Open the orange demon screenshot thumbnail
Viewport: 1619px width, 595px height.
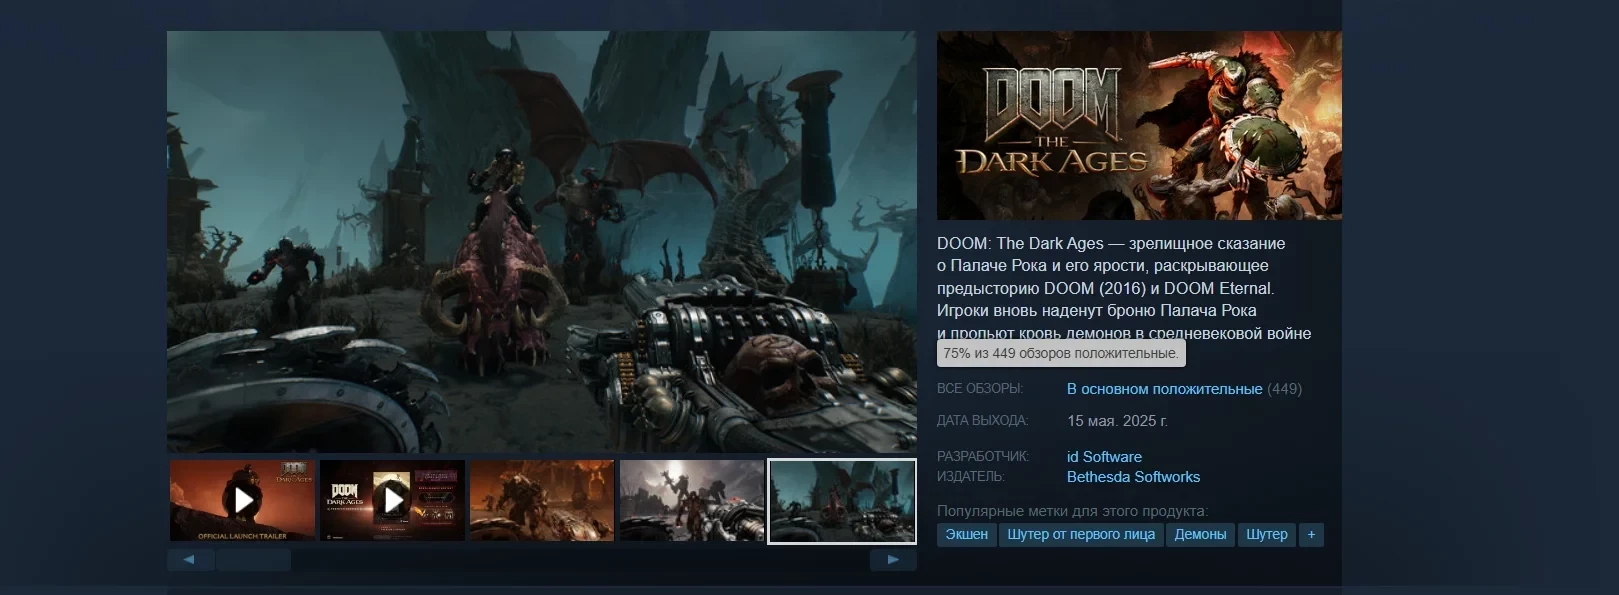[x=542, y=500]
